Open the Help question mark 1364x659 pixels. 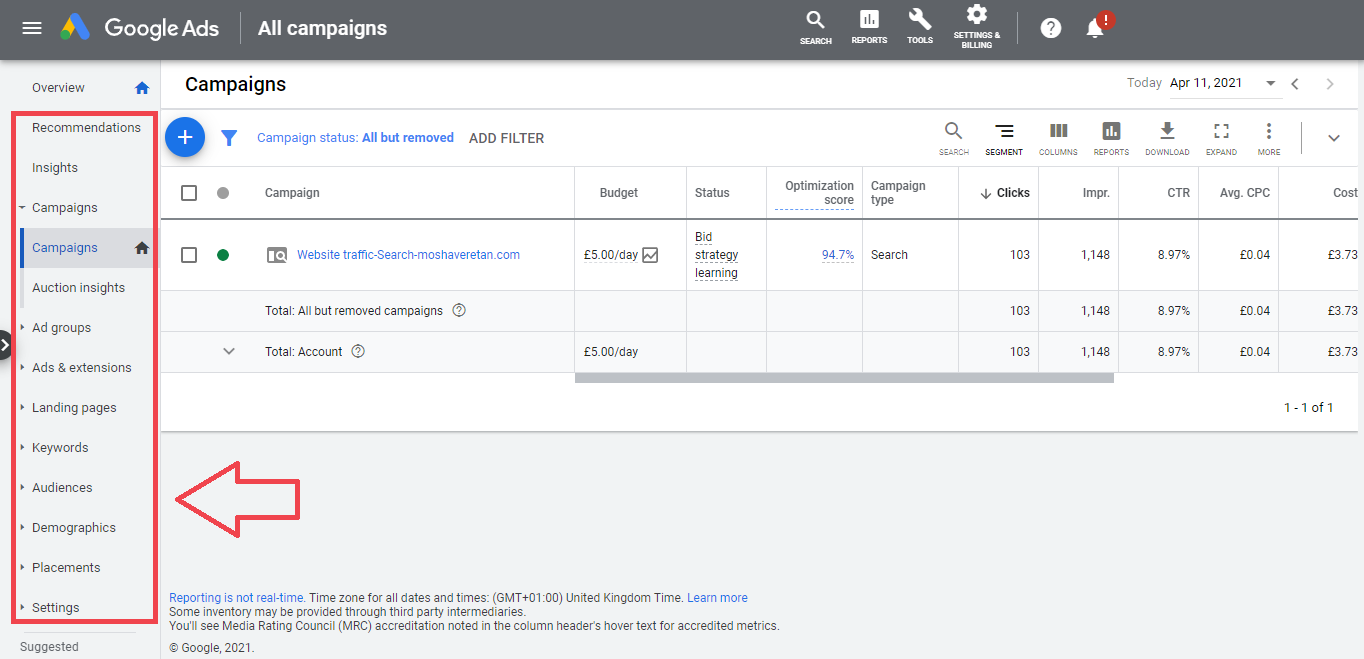click(1050, 28)
